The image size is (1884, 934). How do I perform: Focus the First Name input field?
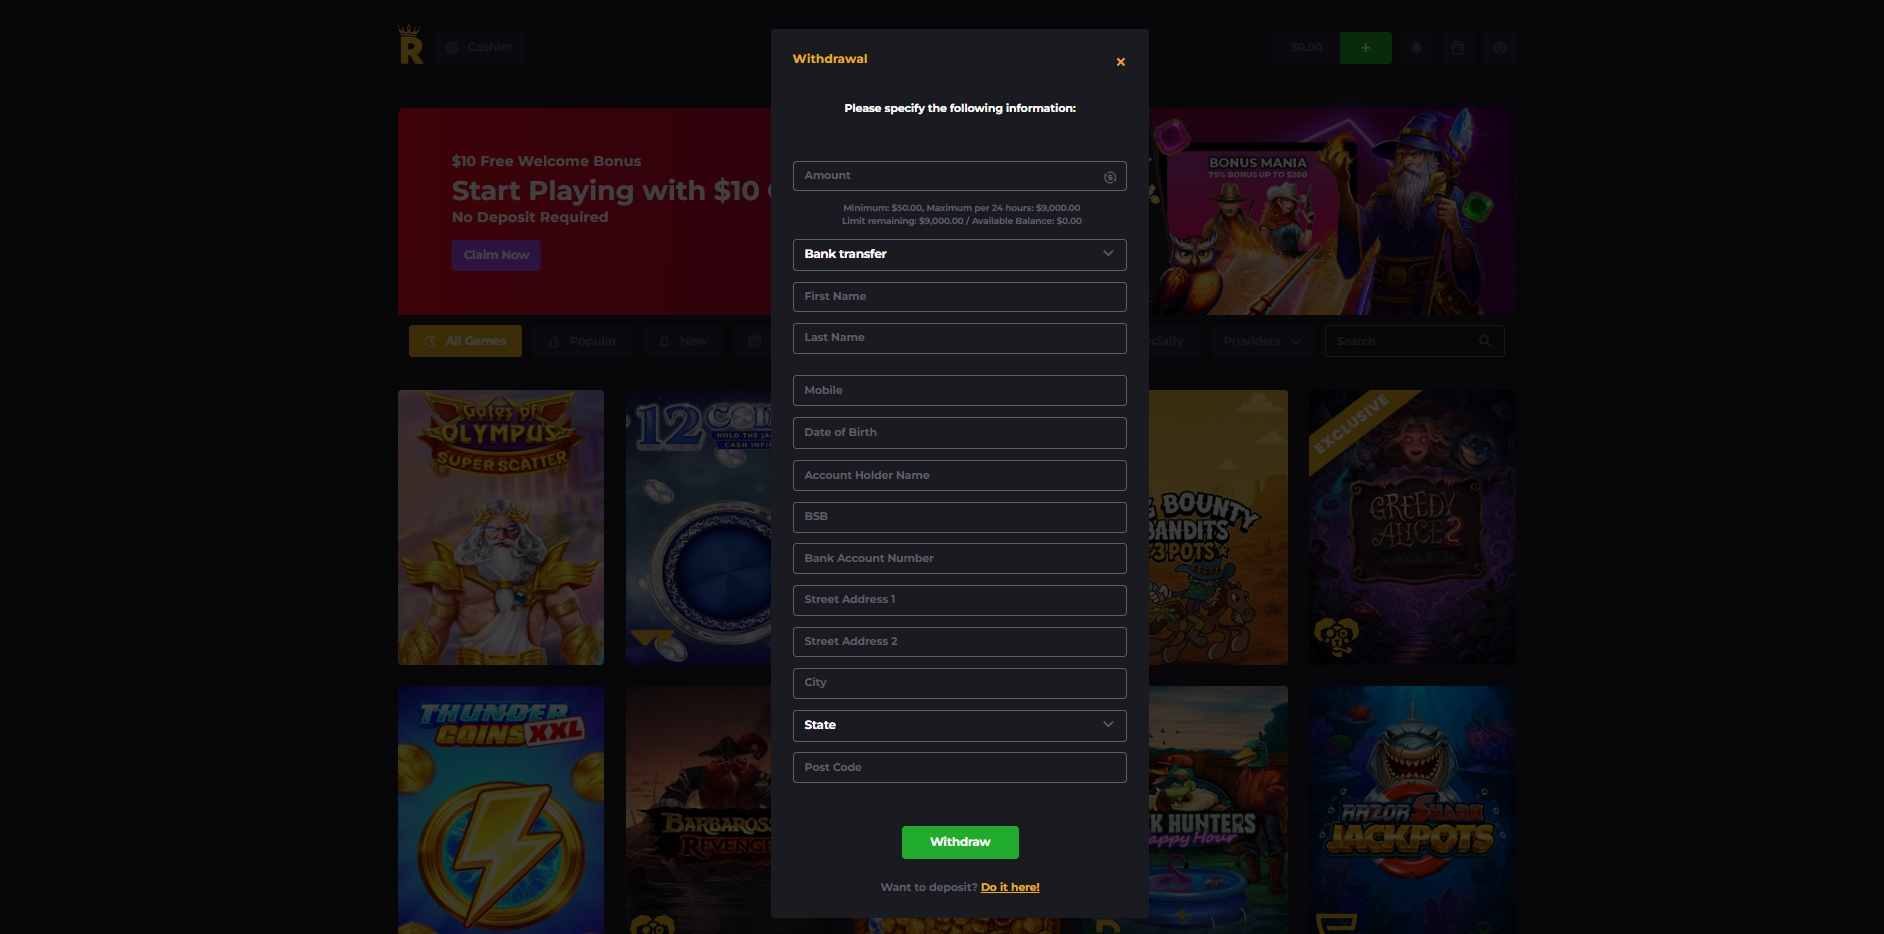point(959,297)
